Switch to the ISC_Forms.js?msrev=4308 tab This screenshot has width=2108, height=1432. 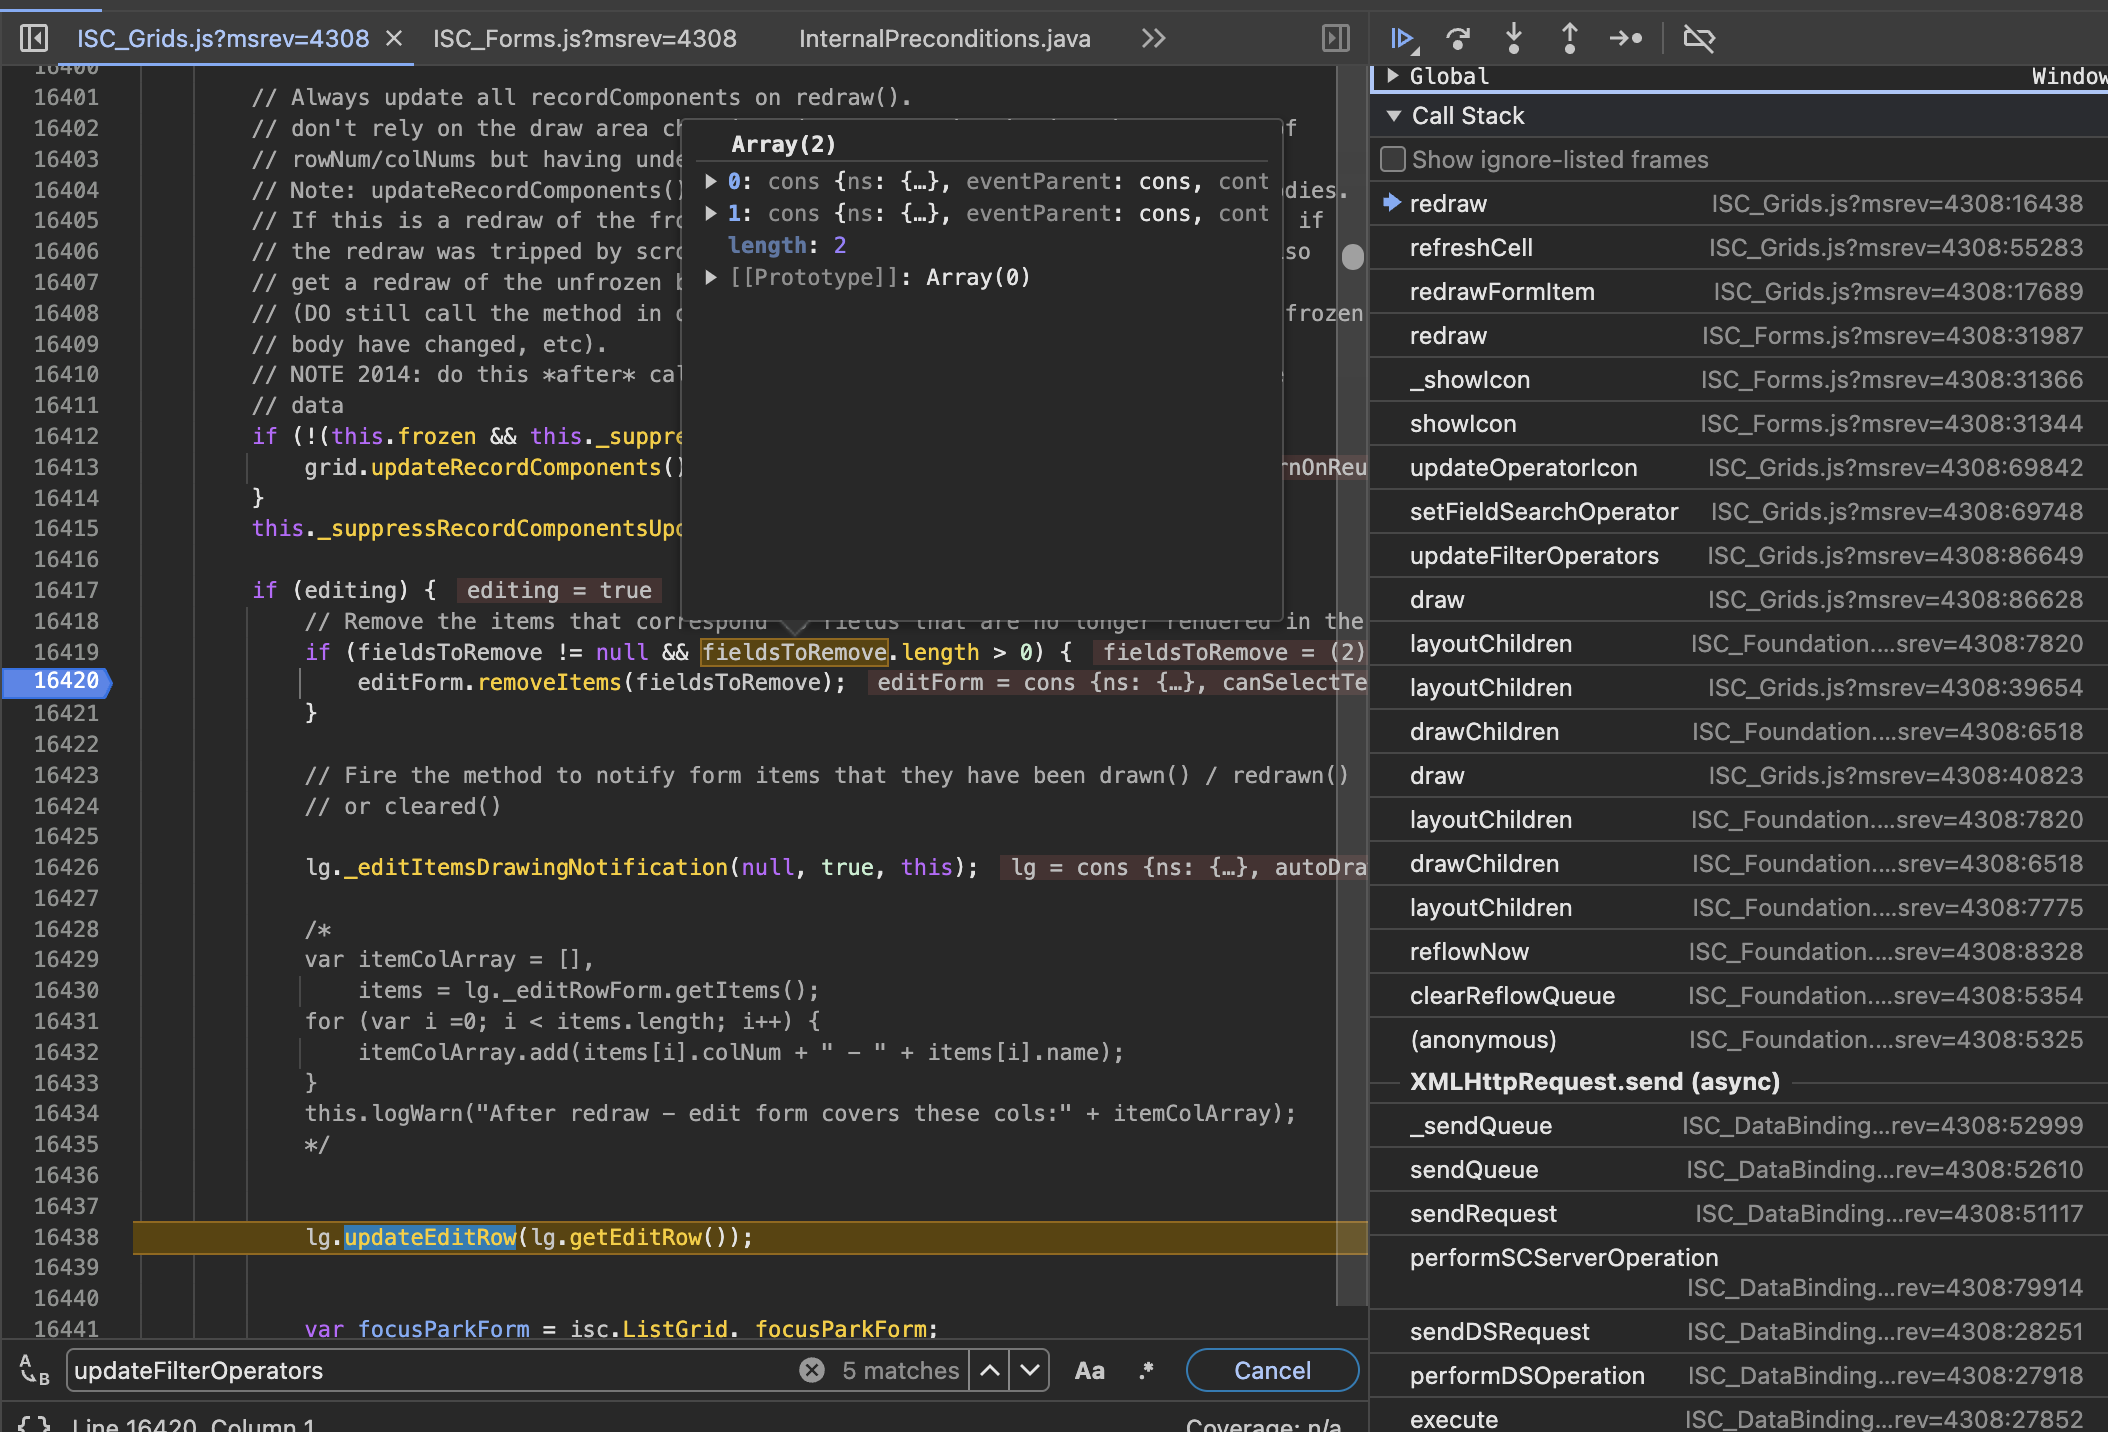point(585,39)
